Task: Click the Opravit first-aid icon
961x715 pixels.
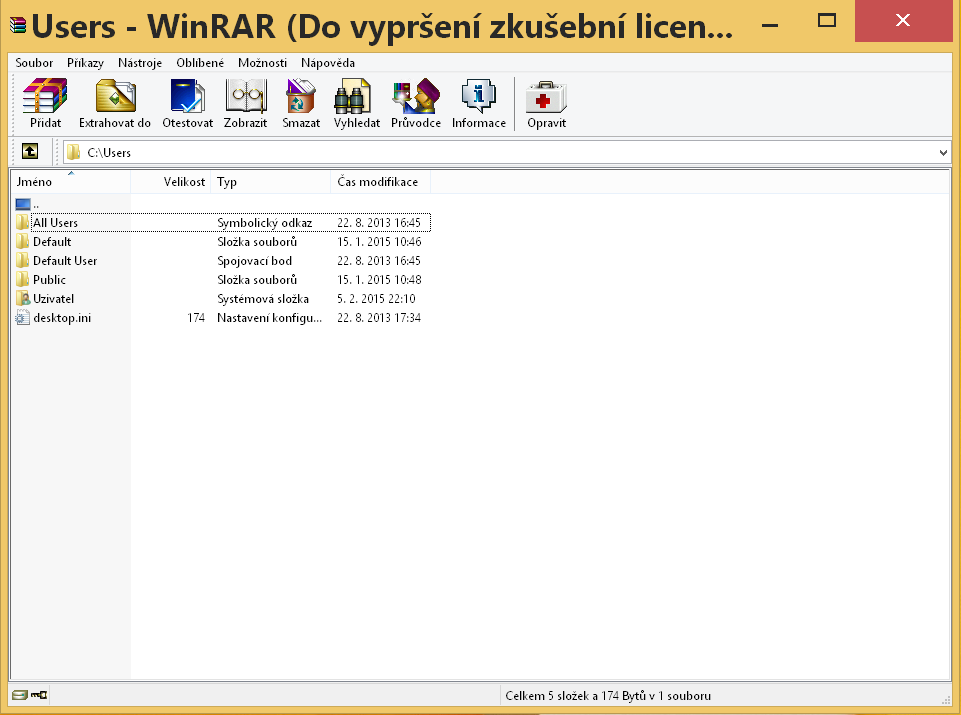Action: click(x=546, y=97)
